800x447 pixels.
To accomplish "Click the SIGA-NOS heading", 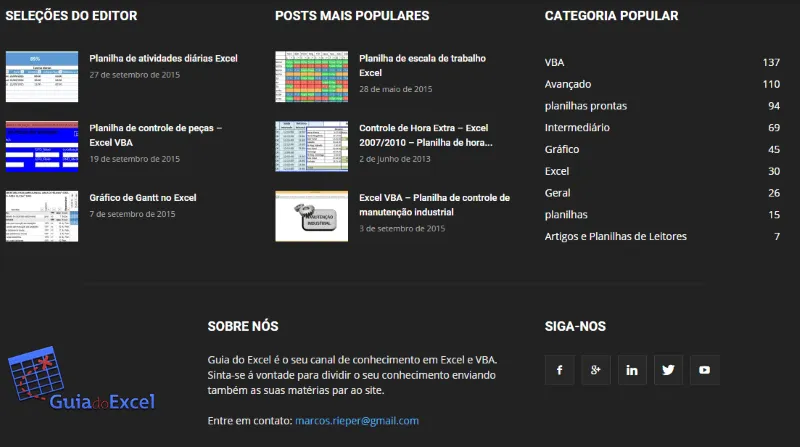I will (x=575, y=327).
